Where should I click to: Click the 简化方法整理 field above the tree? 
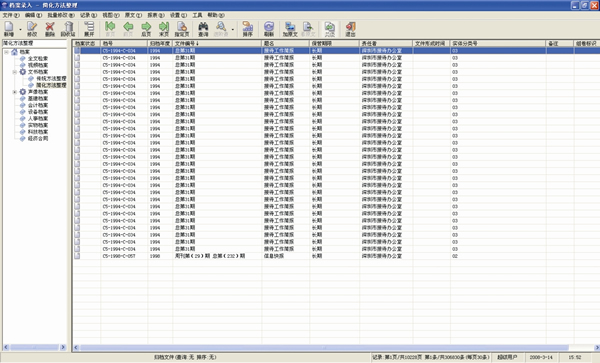tap(34, 44)
